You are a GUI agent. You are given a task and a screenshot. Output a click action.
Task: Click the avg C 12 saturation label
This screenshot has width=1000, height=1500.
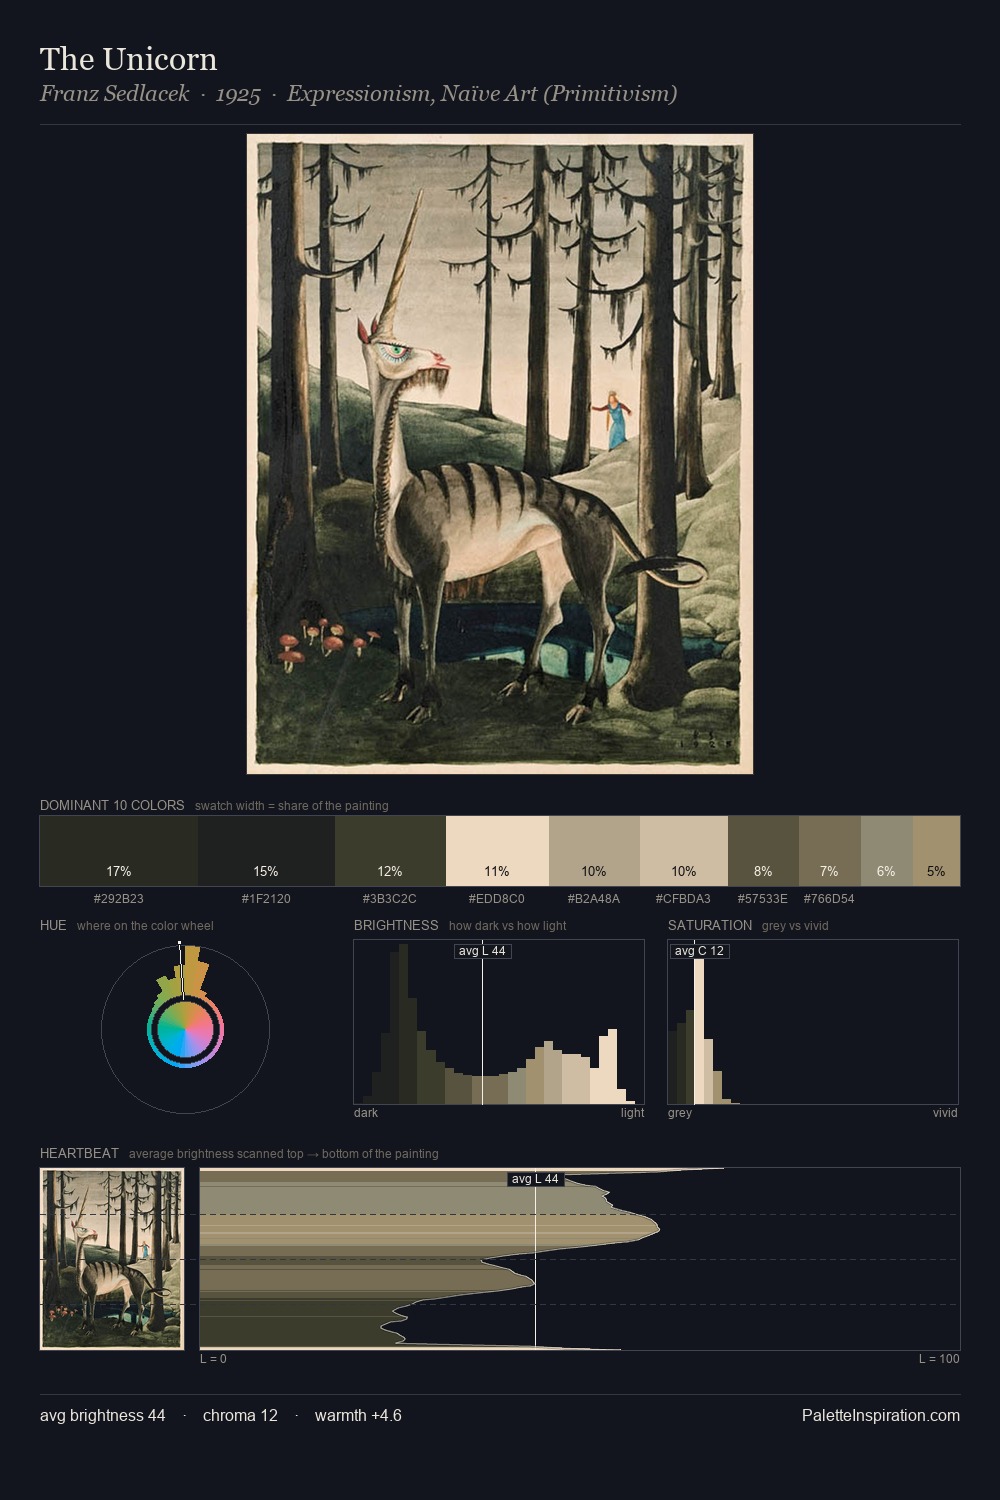[699, 951]
